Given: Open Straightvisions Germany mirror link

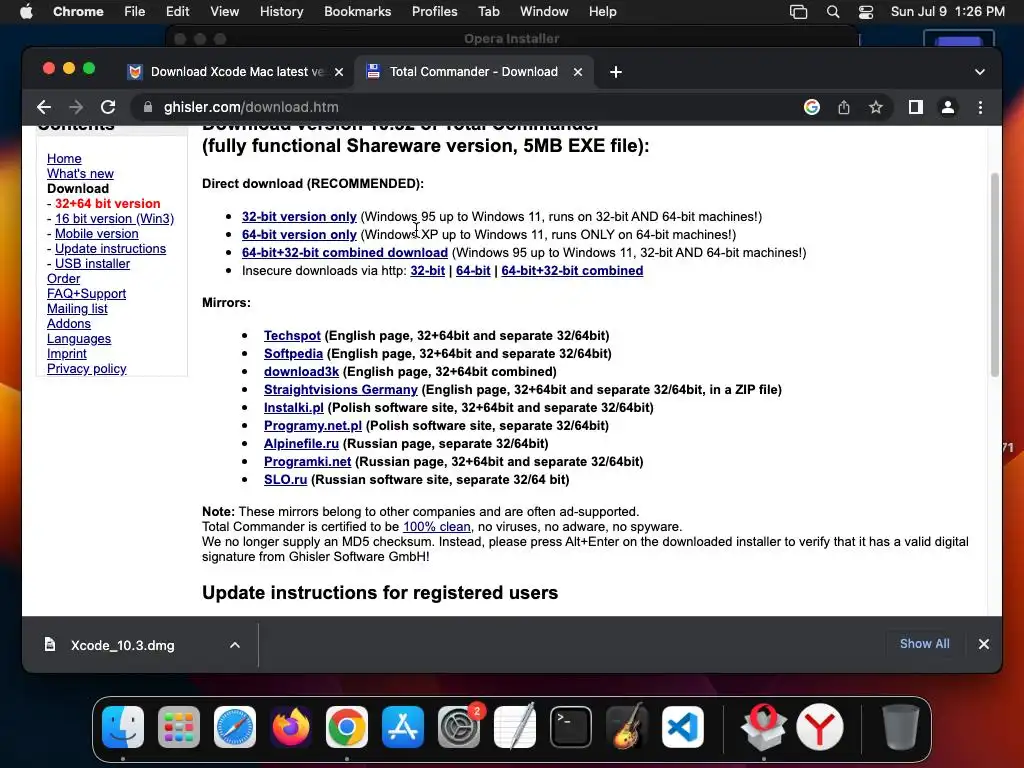Looking at the screenshot, I should (341, 390).
